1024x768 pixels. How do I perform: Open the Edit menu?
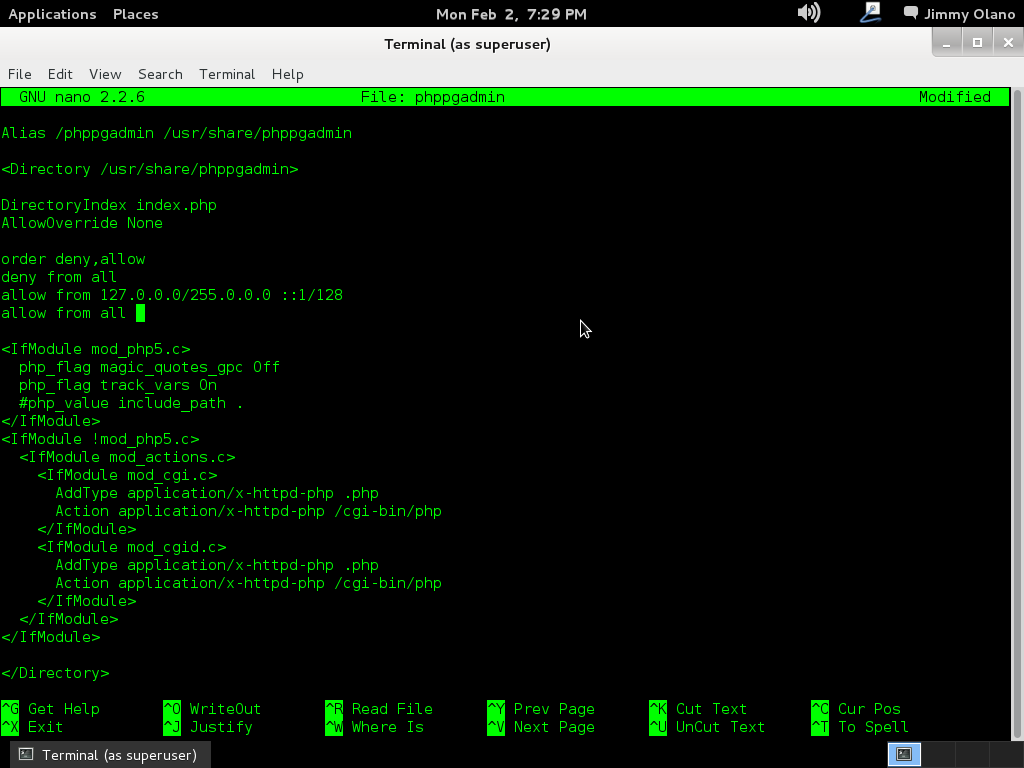point(60,74)
